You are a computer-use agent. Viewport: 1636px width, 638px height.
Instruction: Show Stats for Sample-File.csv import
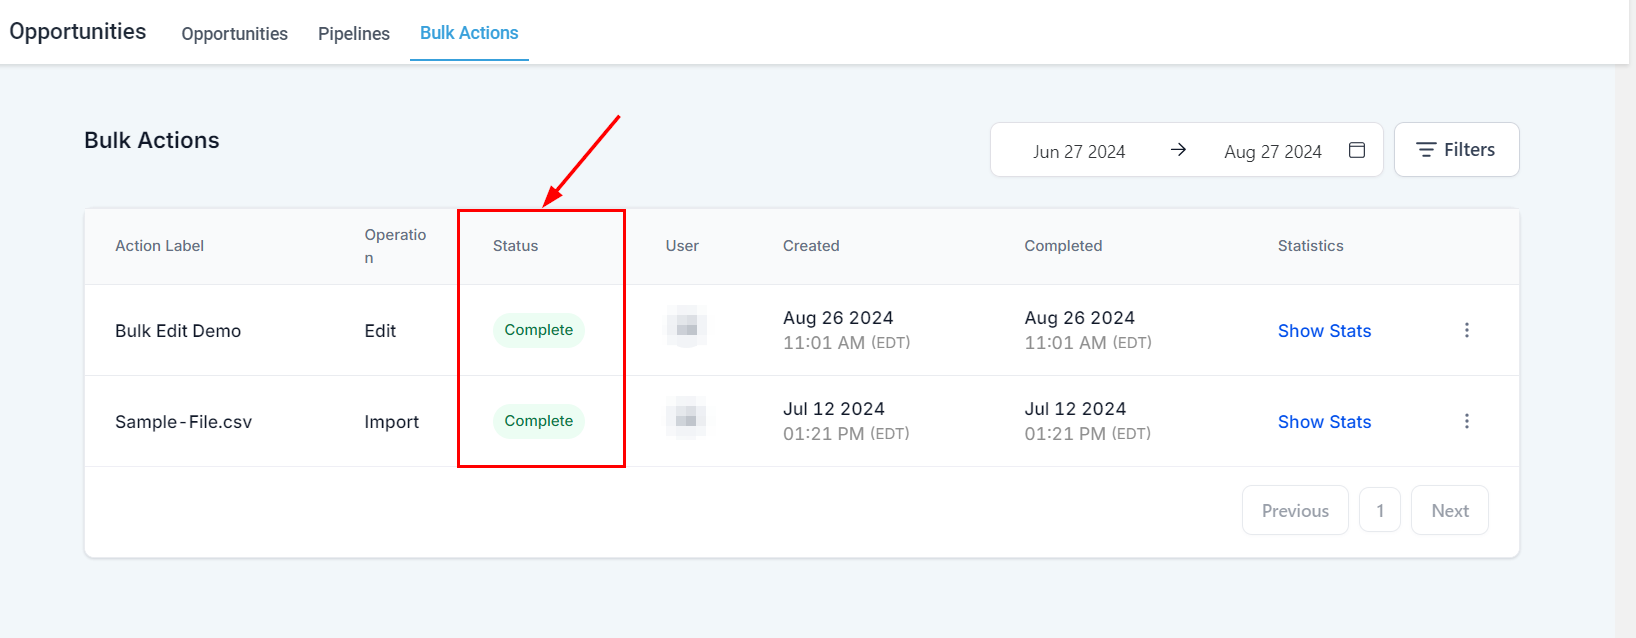[x=1324, y=422]
